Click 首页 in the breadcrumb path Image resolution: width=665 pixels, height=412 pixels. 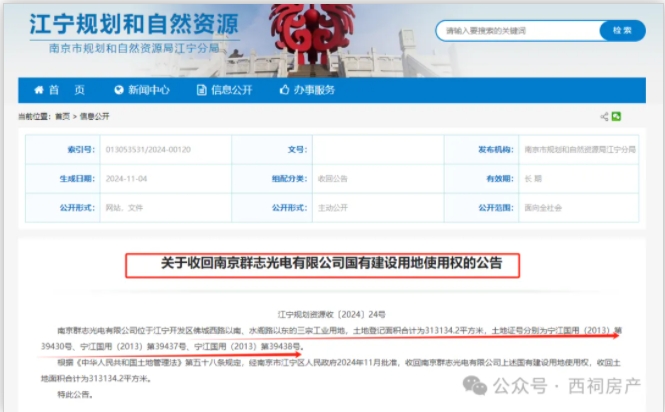tap(62, 117)
